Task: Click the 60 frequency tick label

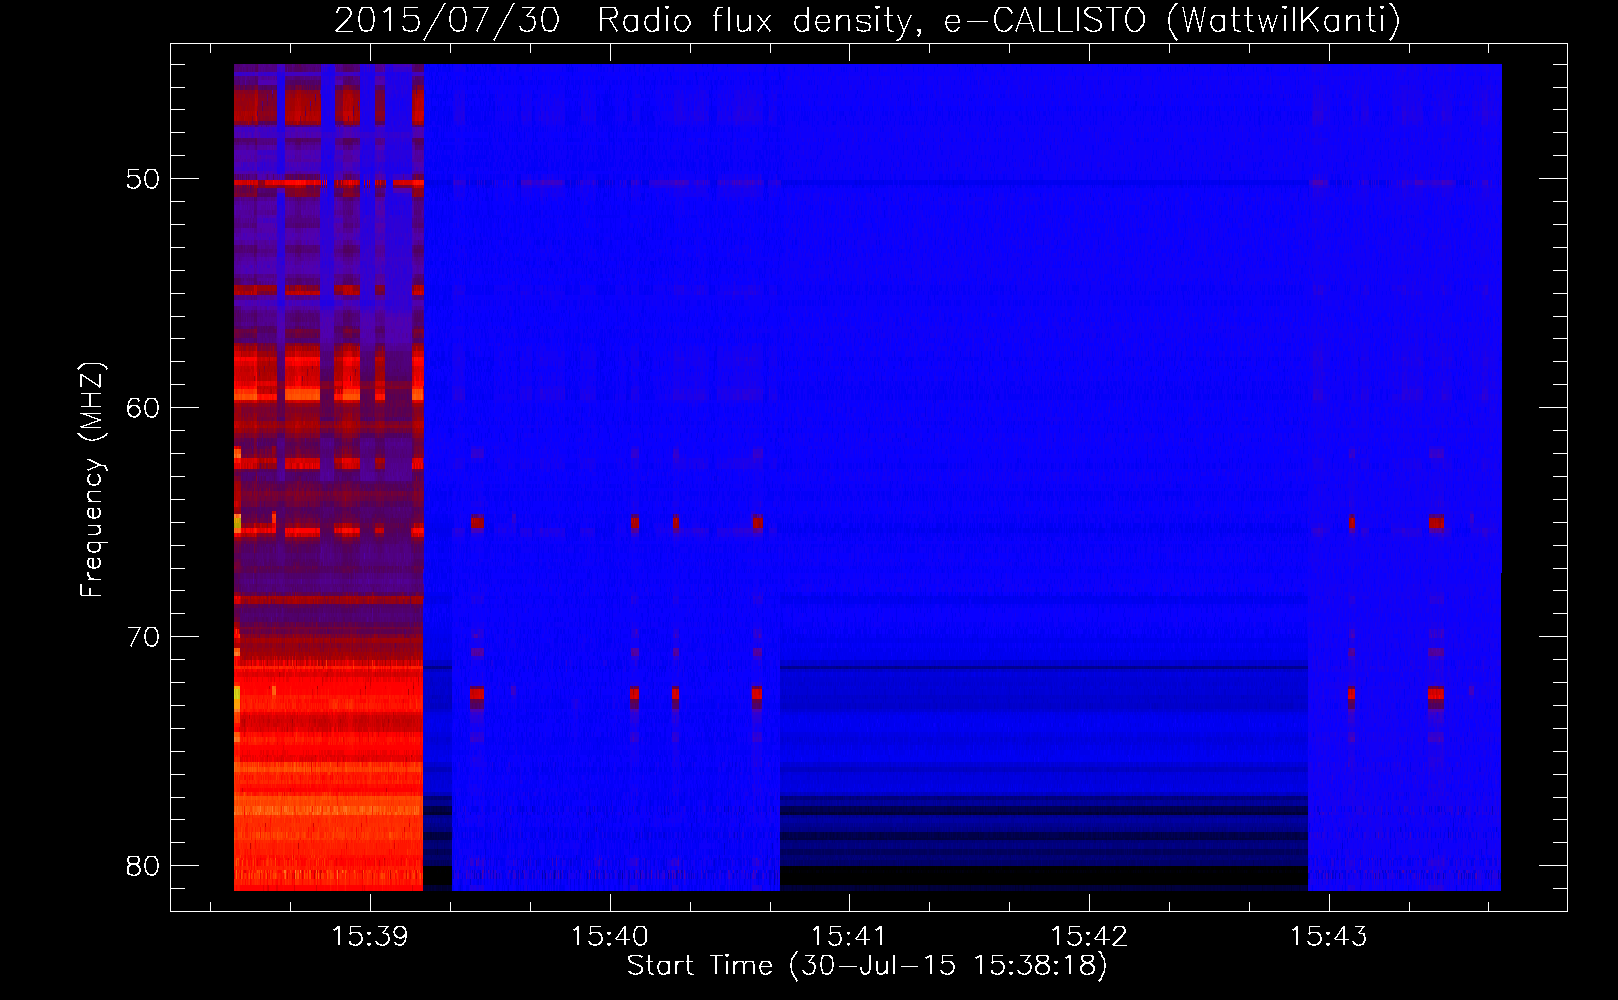Action: coord(143,408)
